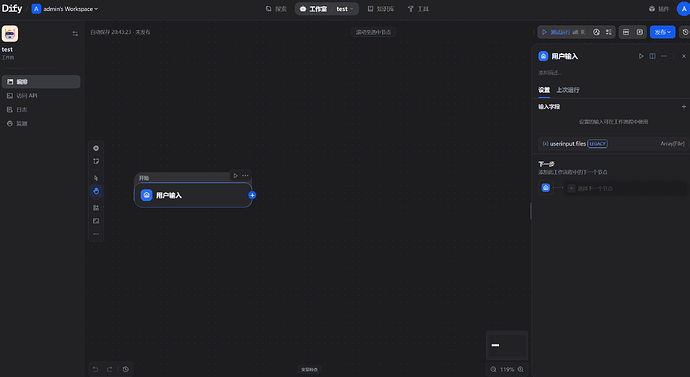Open the 工具 (Tools) tab
The height and width of the screenshot is (377, 690).
[418, 9]
